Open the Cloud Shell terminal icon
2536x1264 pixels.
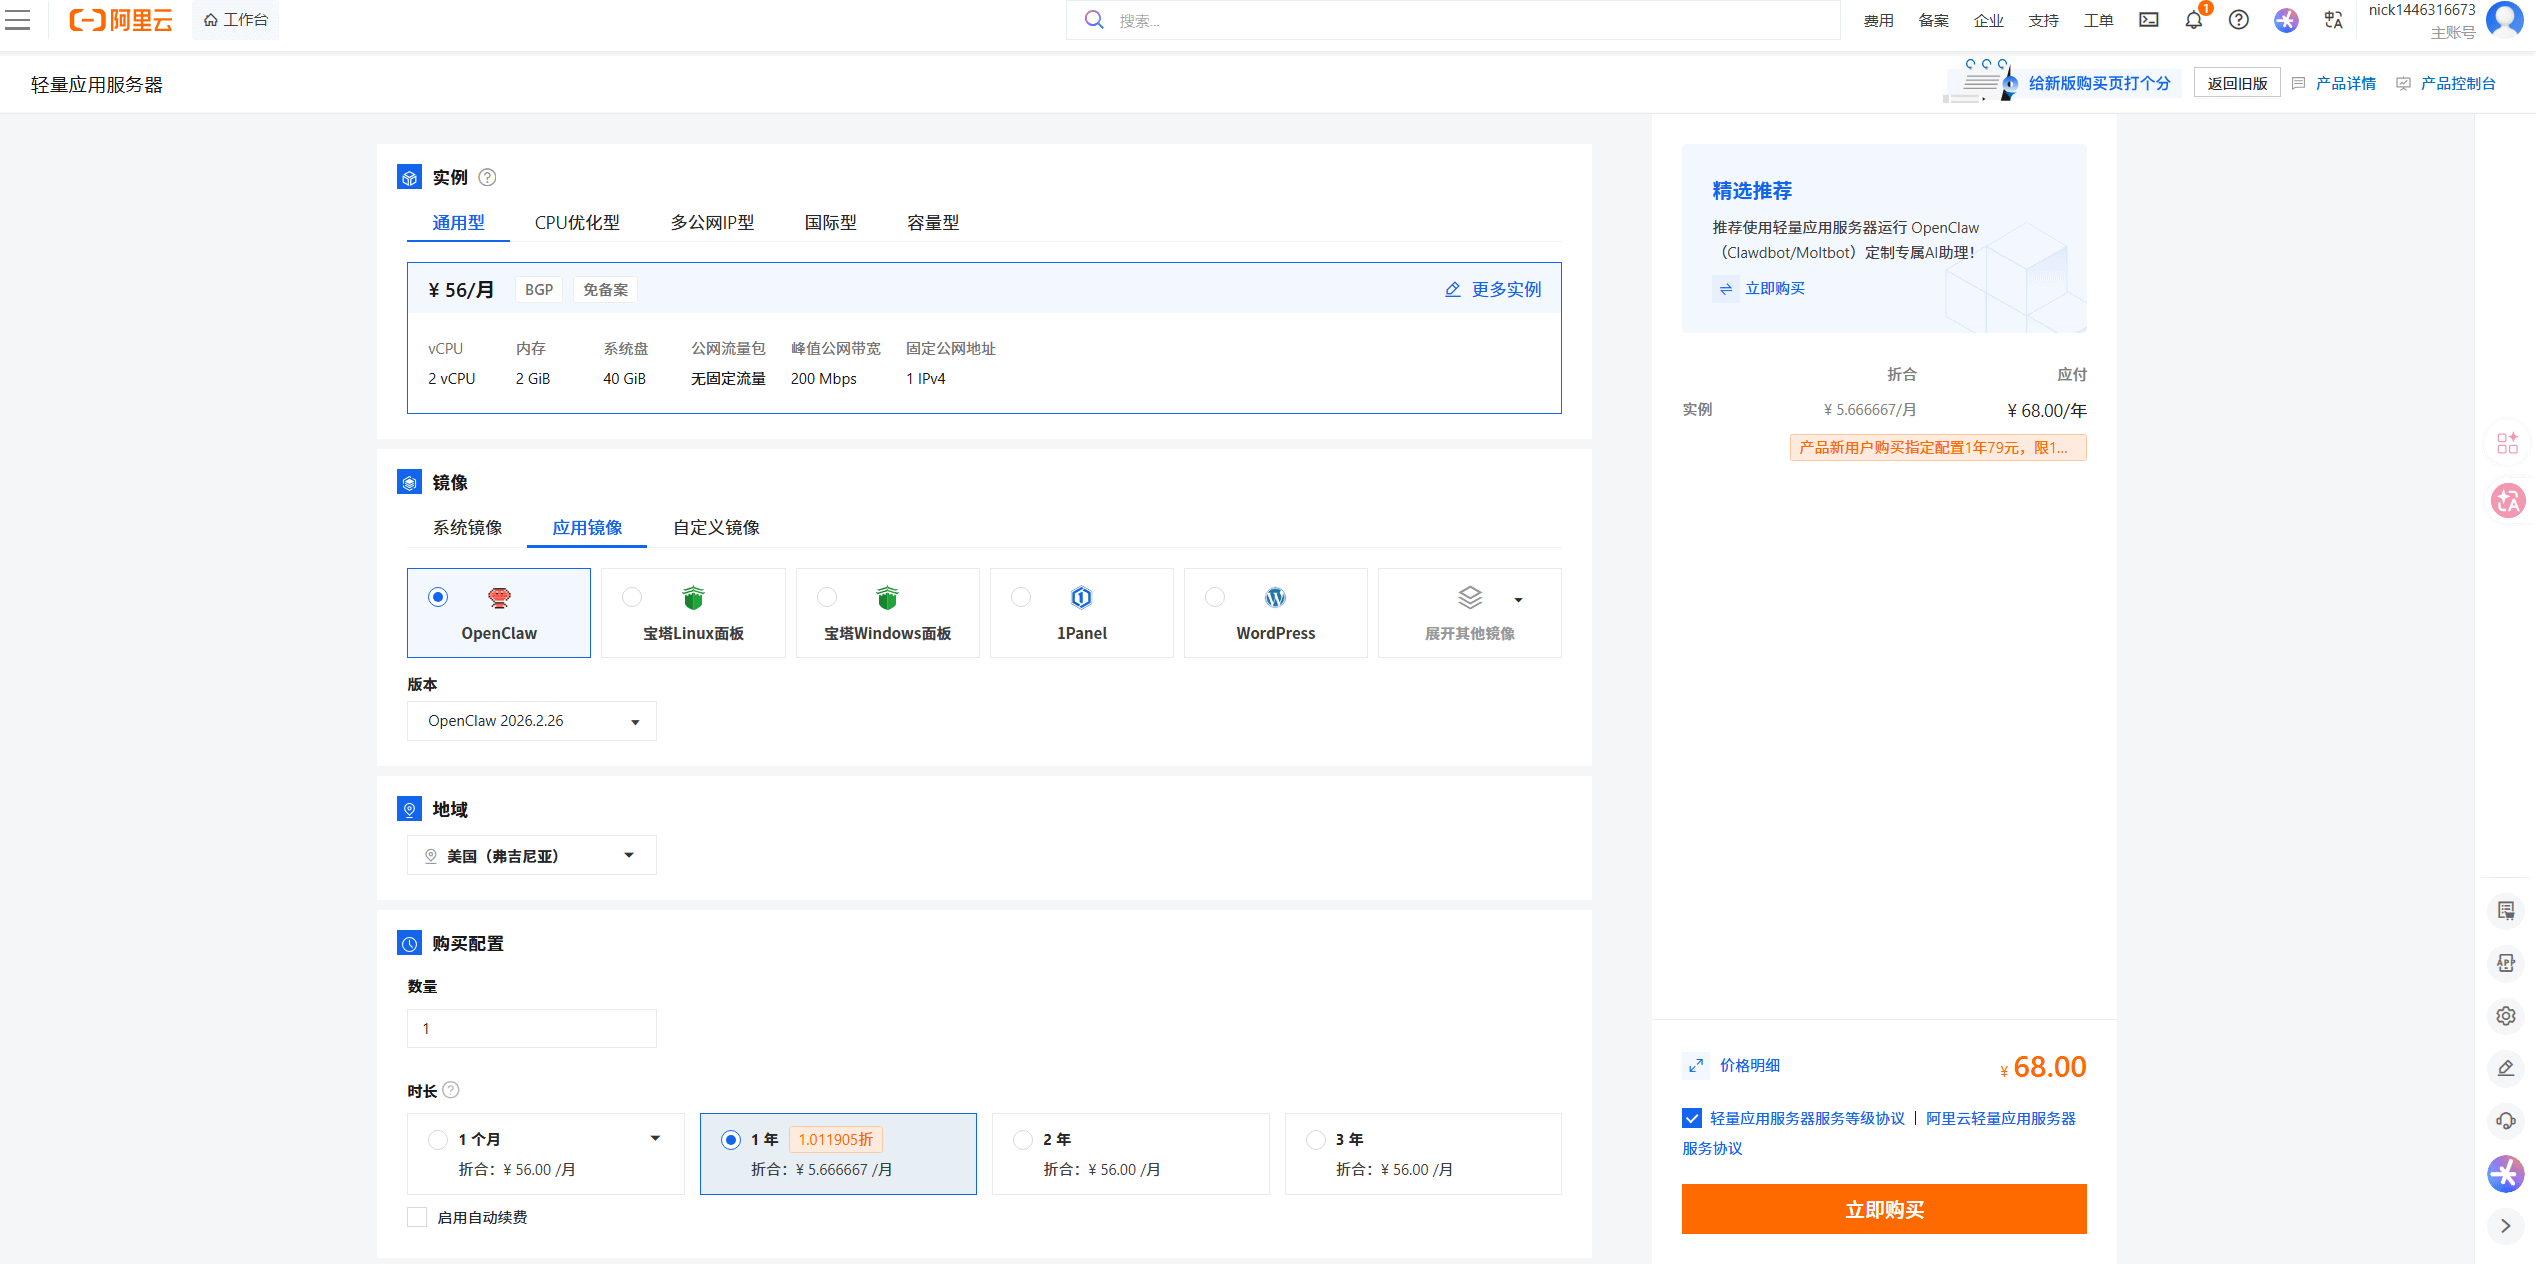[x=2148, y=20]
